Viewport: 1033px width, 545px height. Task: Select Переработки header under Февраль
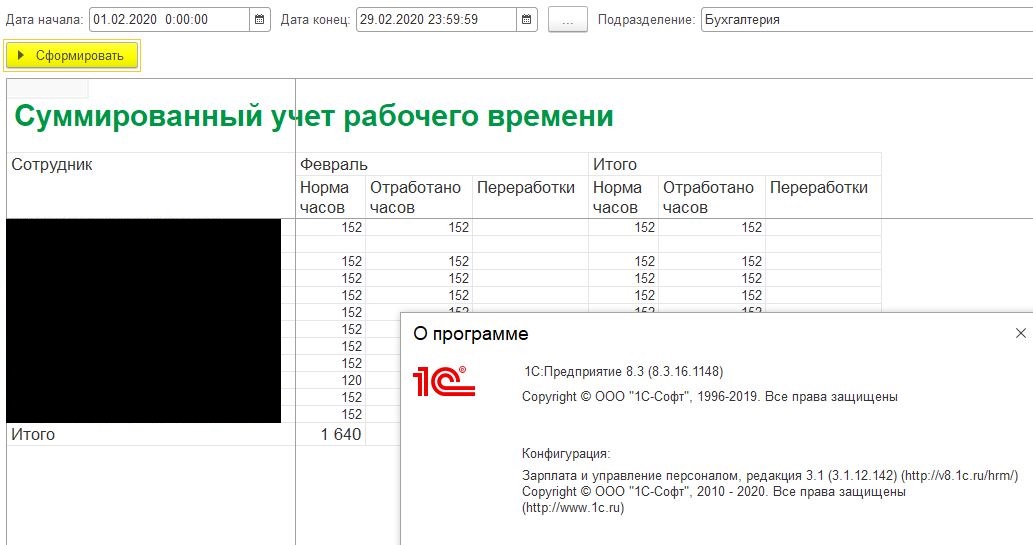tap(530, 197)
